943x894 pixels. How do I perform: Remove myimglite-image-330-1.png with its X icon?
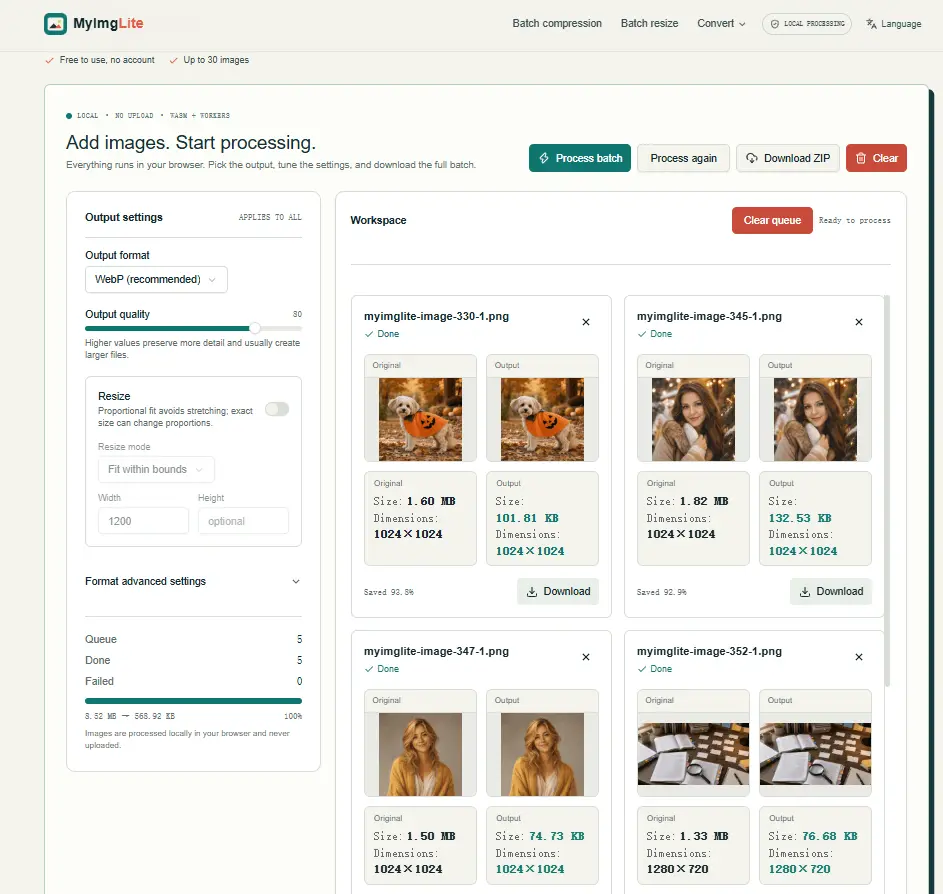click(x=586, y=322)
